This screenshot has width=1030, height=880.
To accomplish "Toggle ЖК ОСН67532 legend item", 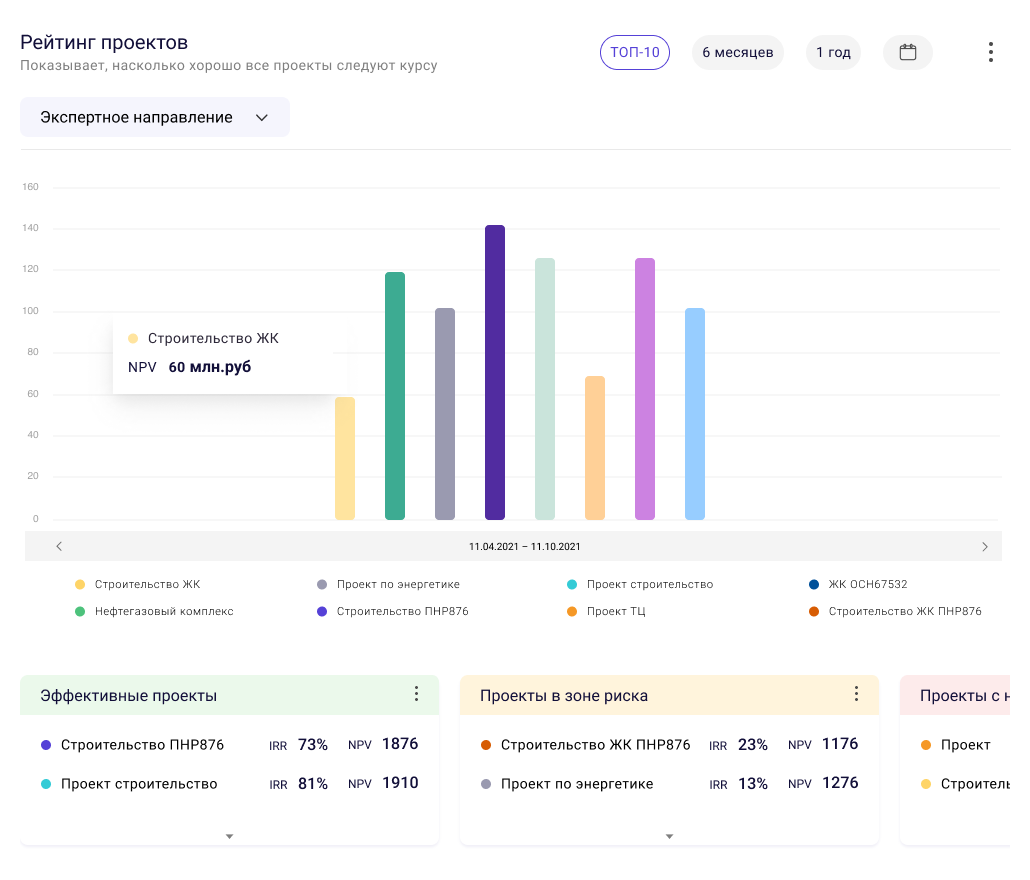I will click(x=859, y=584).
